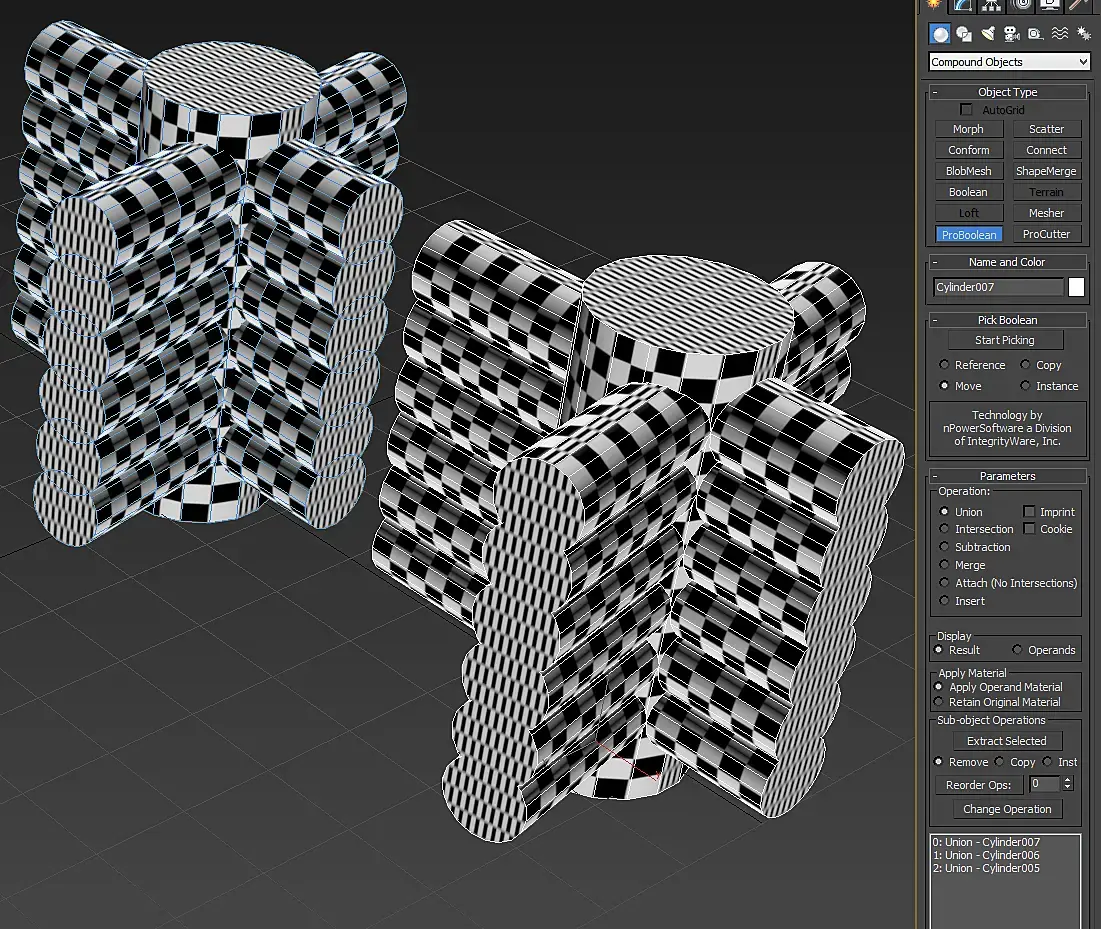Click the Start Picking button
This screenshot has height=929, width=1101.
[1005, 340]
